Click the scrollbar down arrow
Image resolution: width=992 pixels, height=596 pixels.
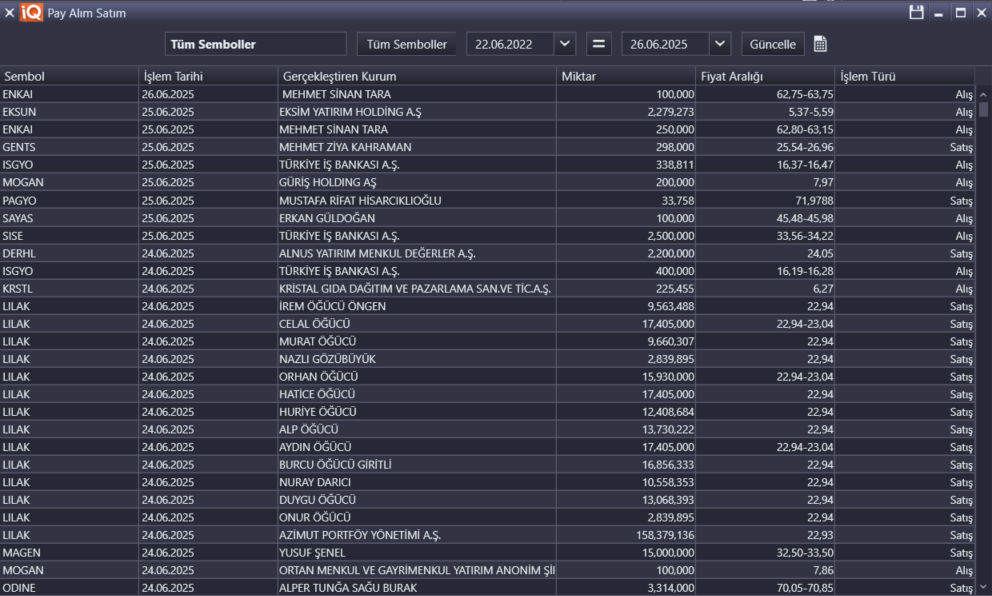(x=983, y=587)
